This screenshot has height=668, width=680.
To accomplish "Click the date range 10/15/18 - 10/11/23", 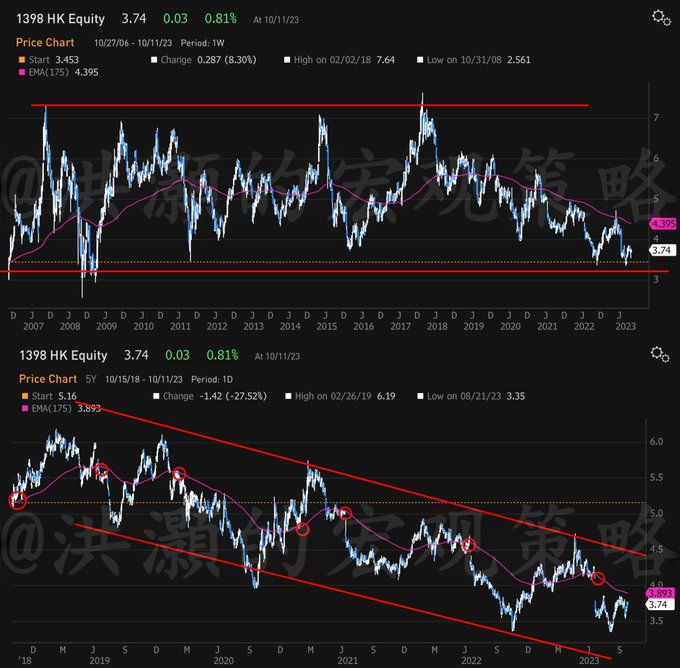I will tap(144, 379).
